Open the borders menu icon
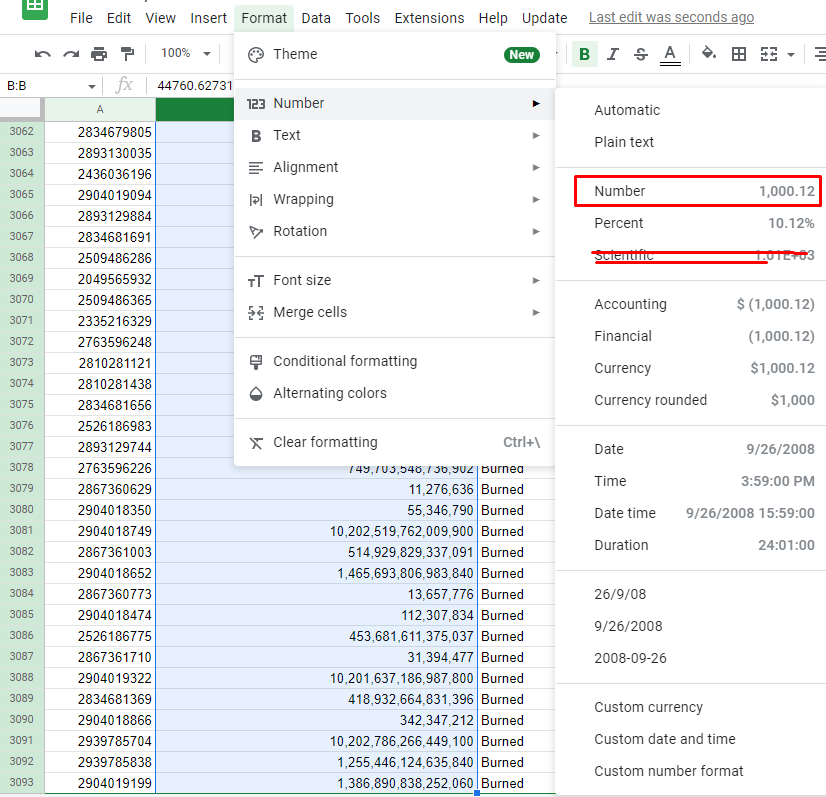 tap(738, 54)
